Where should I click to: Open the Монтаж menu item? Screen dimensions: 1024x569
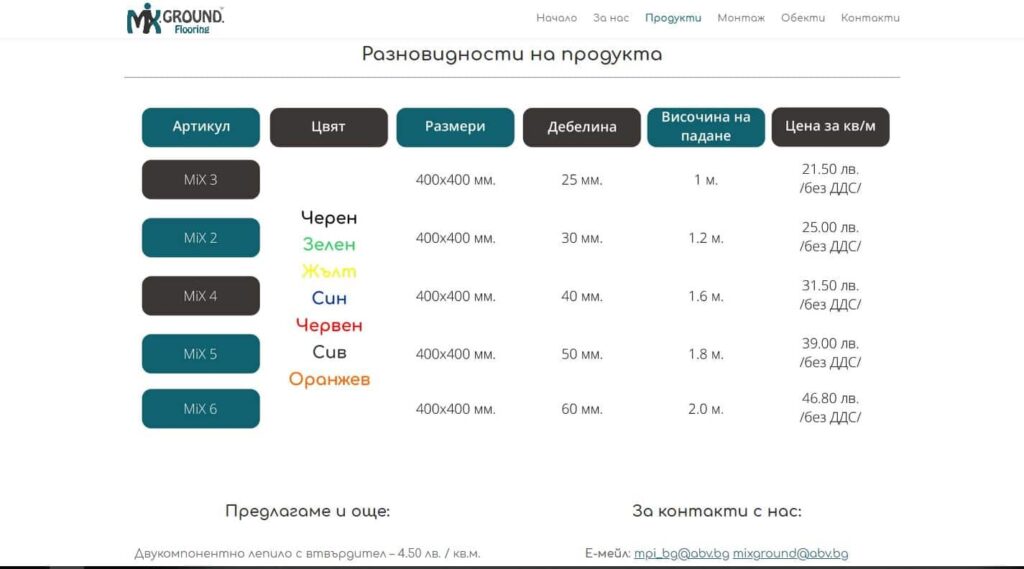(741, 18)
